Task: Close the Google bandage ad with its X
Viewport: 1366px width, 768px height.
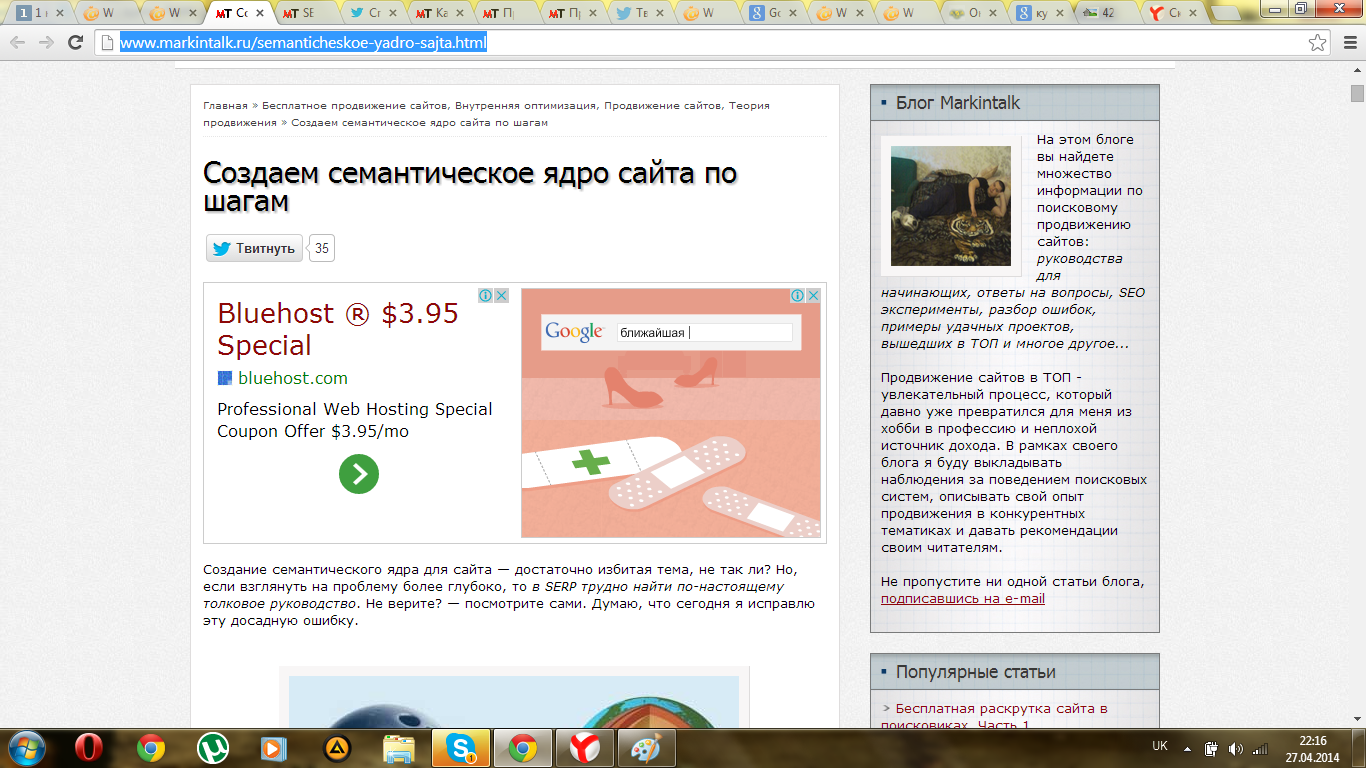Action: pyautogui.click(x=814, y=296)
